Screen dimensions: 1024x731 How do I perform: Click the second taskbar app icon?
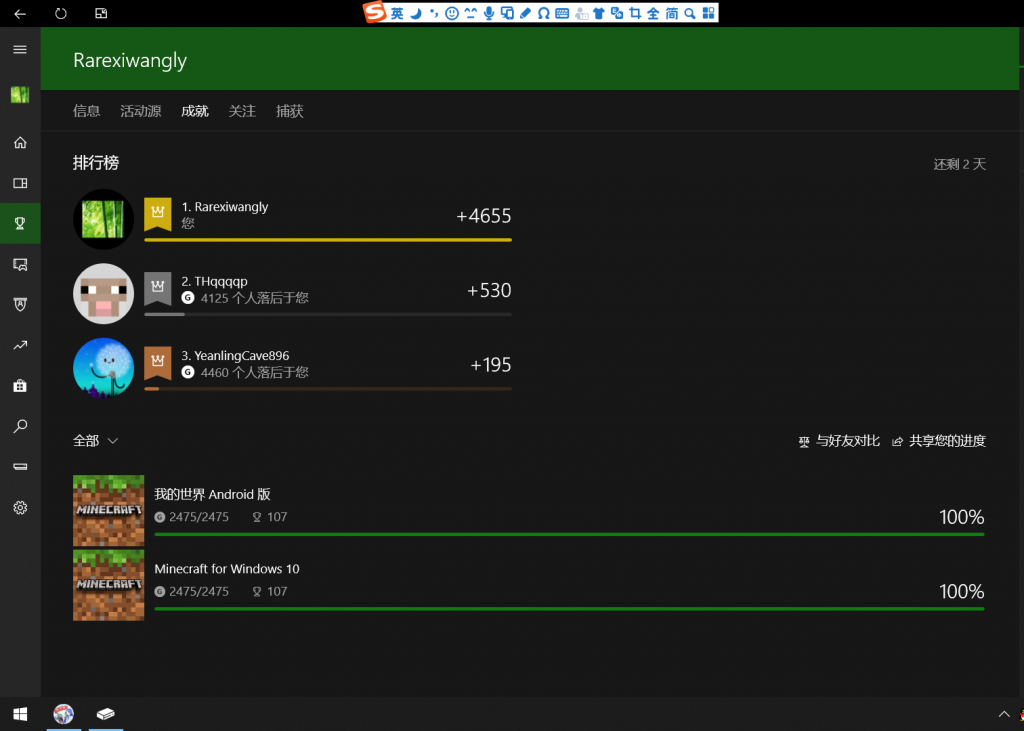coord(106,714)
